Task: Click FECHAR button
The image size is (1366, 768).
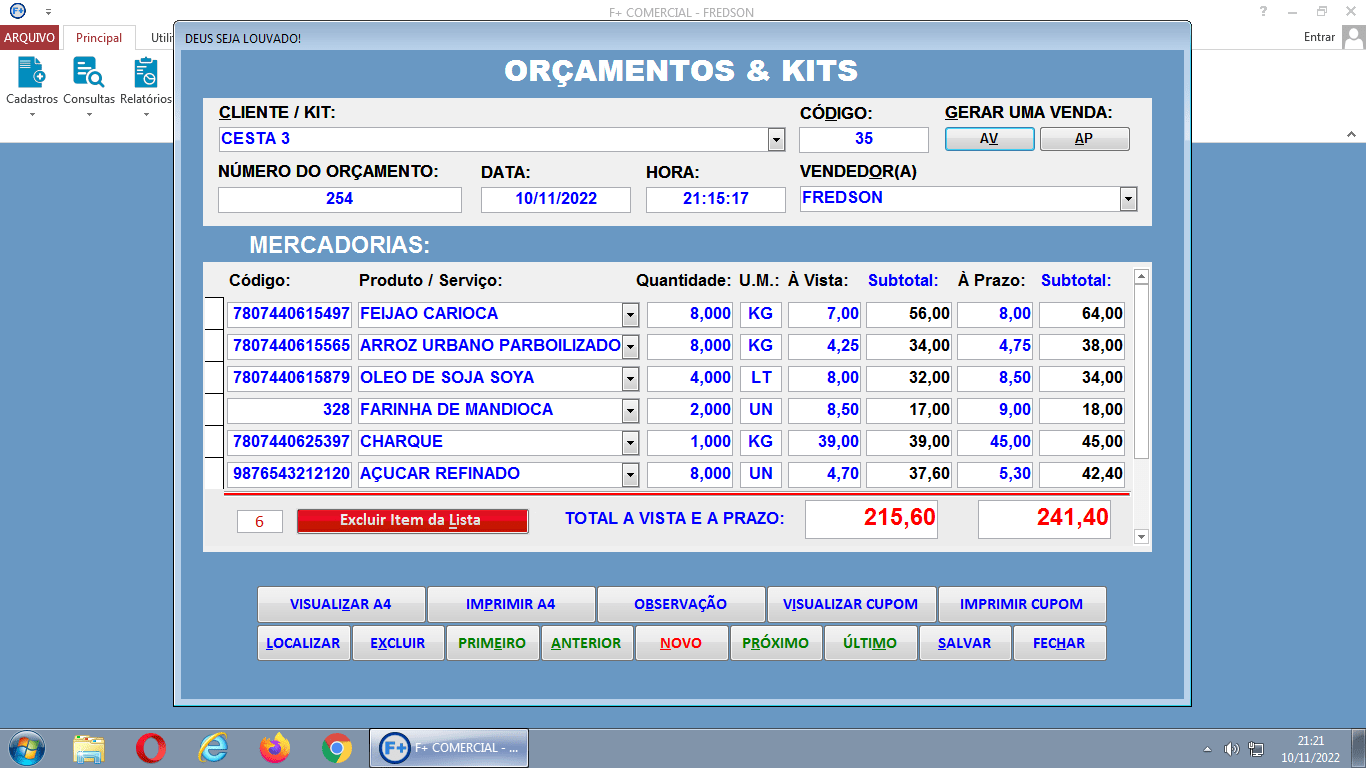Action: (1059, 644)
